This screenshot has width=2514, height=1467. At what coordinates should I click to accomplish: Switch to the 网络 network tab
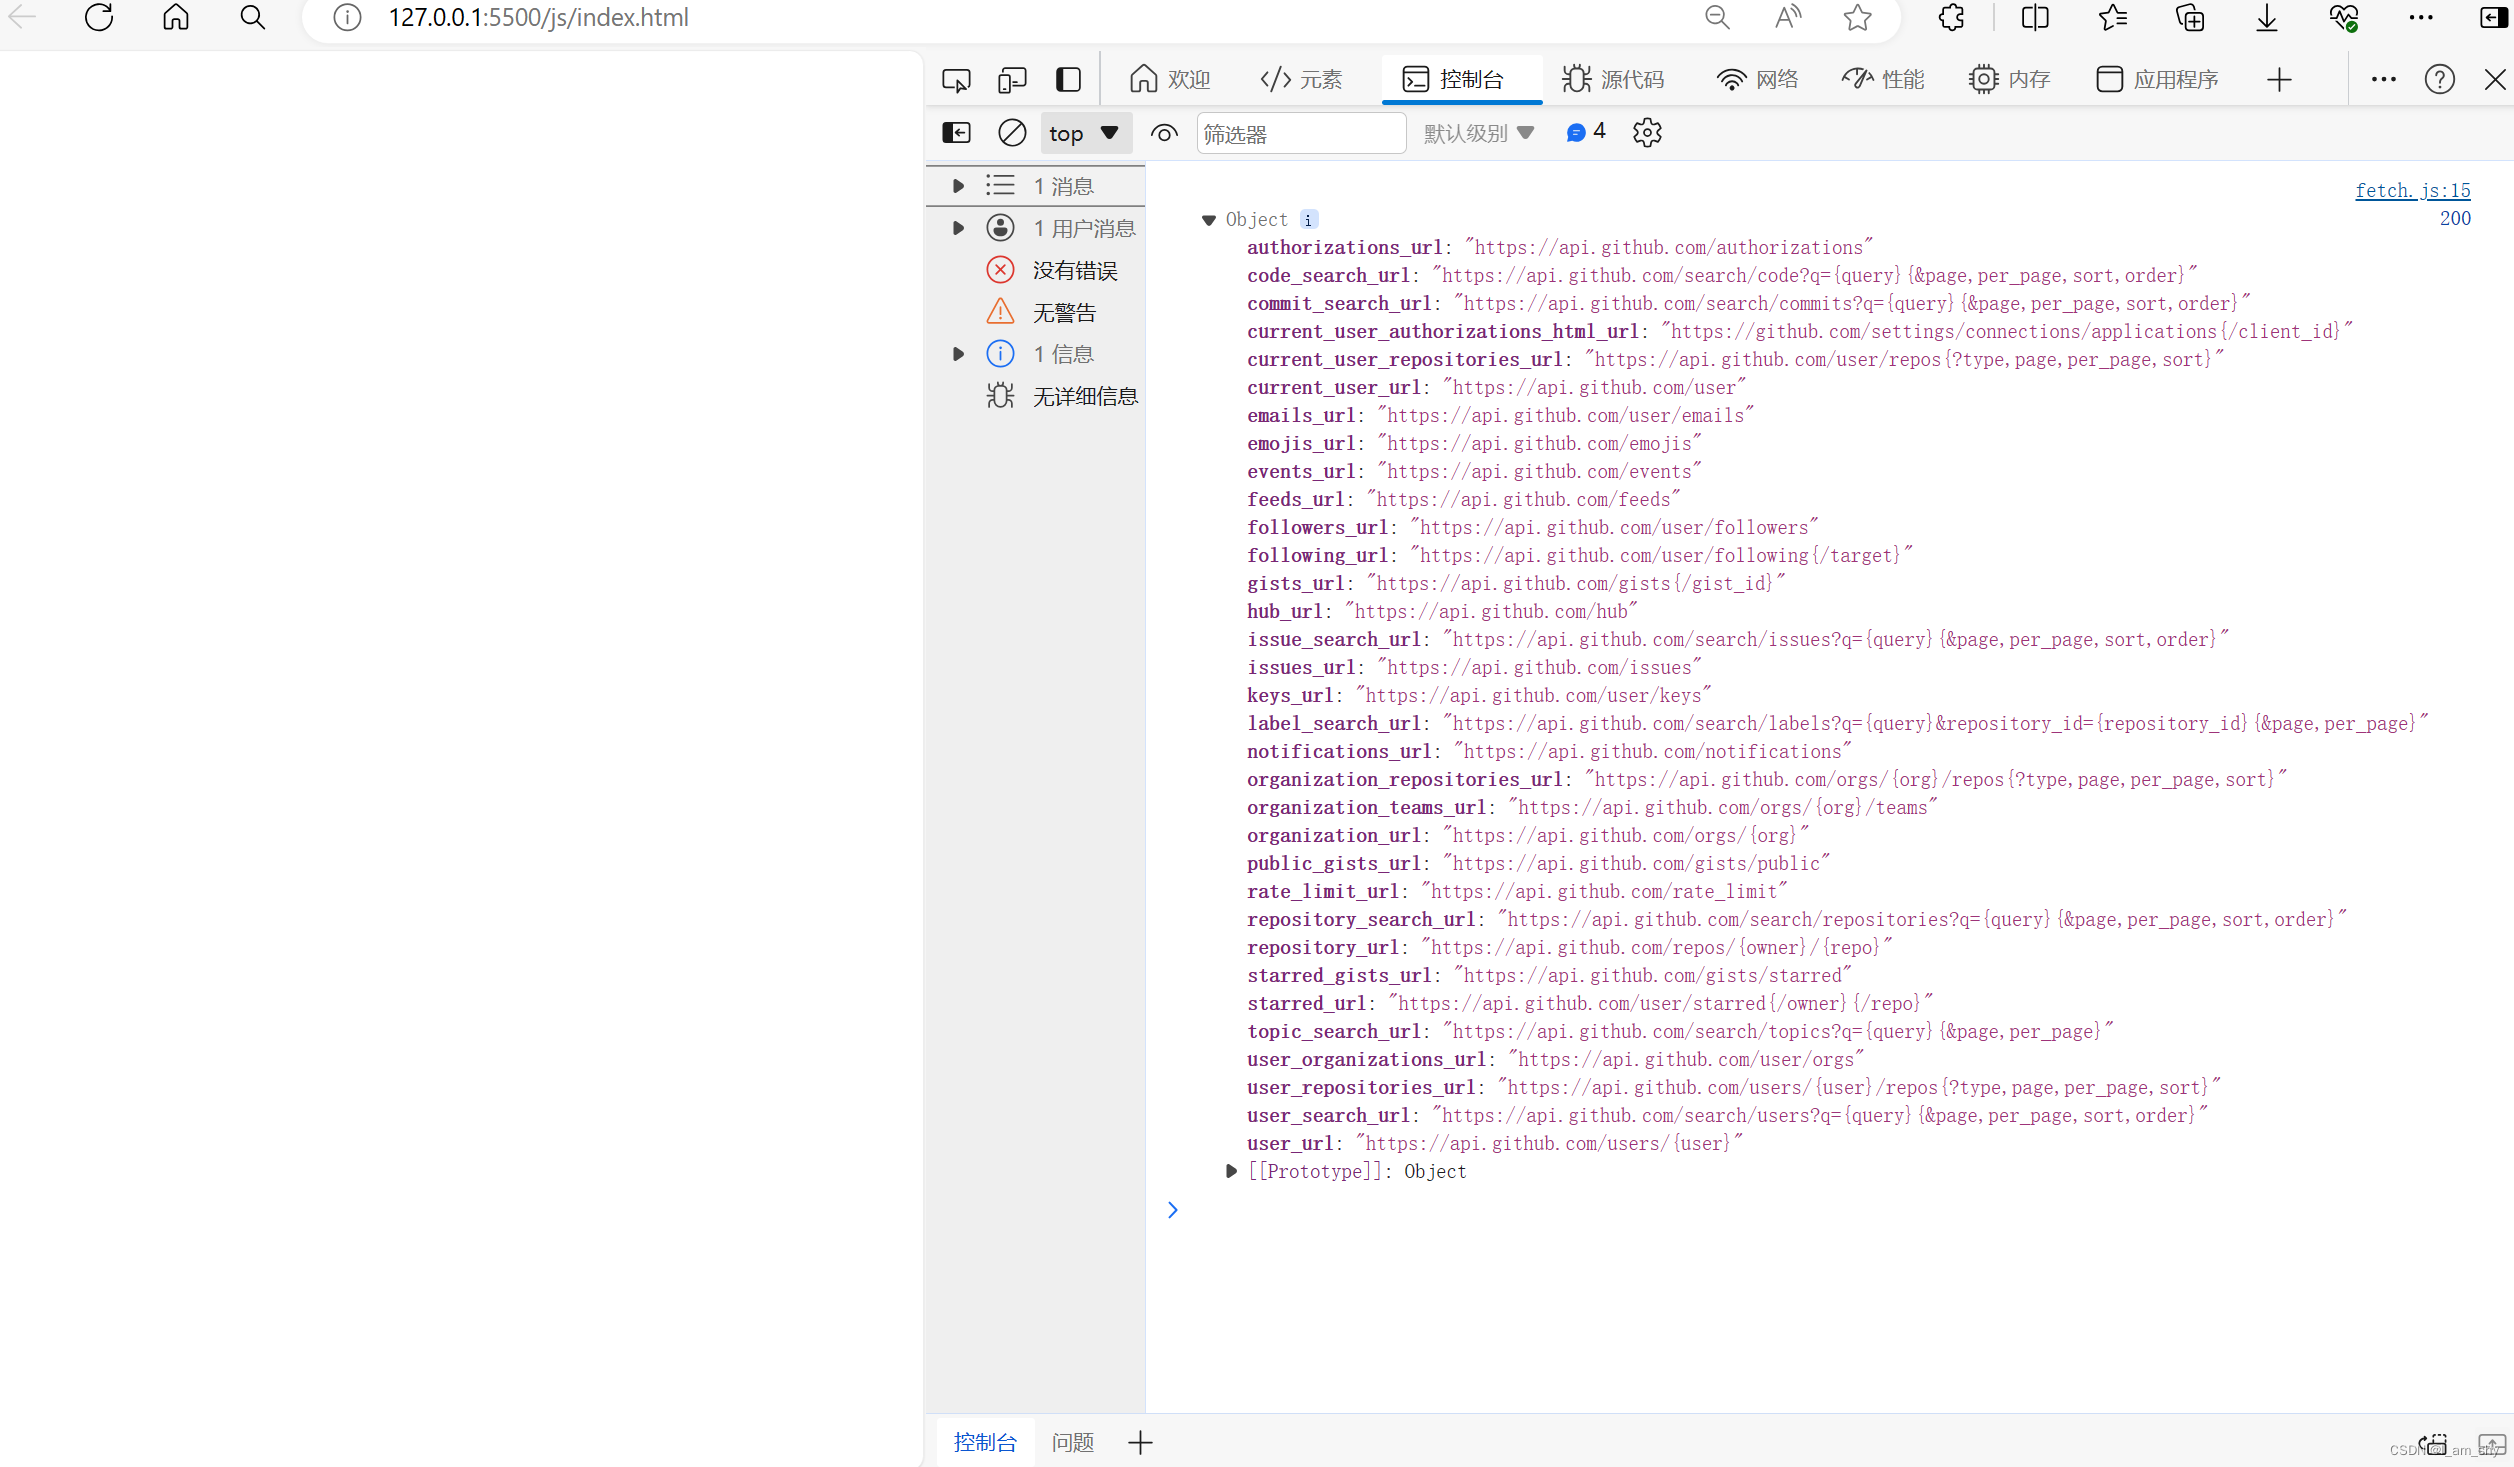(x=1757, y=80)
